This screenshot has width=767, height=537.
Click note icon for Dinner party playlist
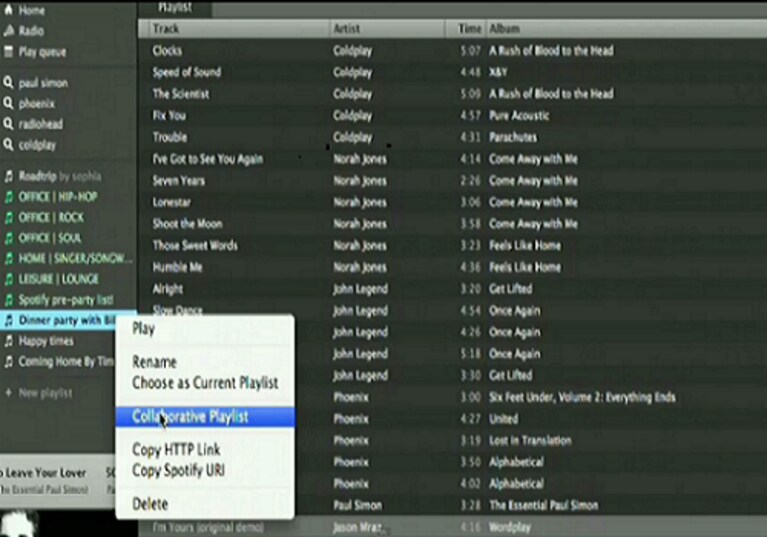tap(8, 320)
